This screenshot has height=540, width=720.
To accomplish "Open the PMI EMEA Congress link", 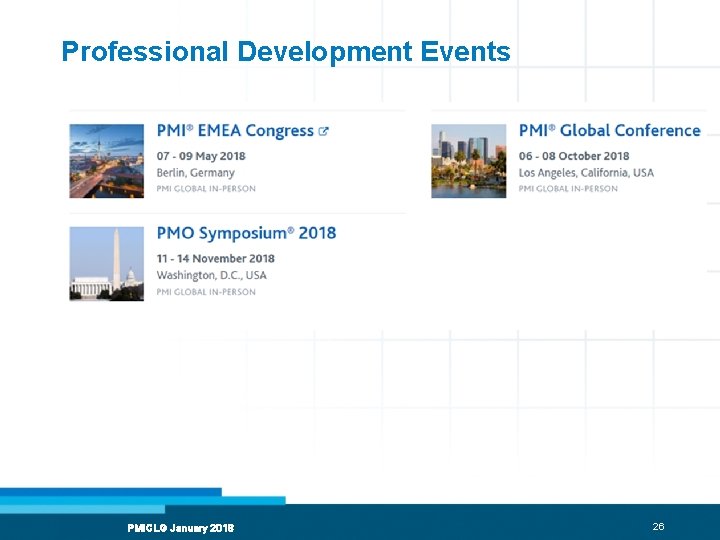I will pos(235,131).
